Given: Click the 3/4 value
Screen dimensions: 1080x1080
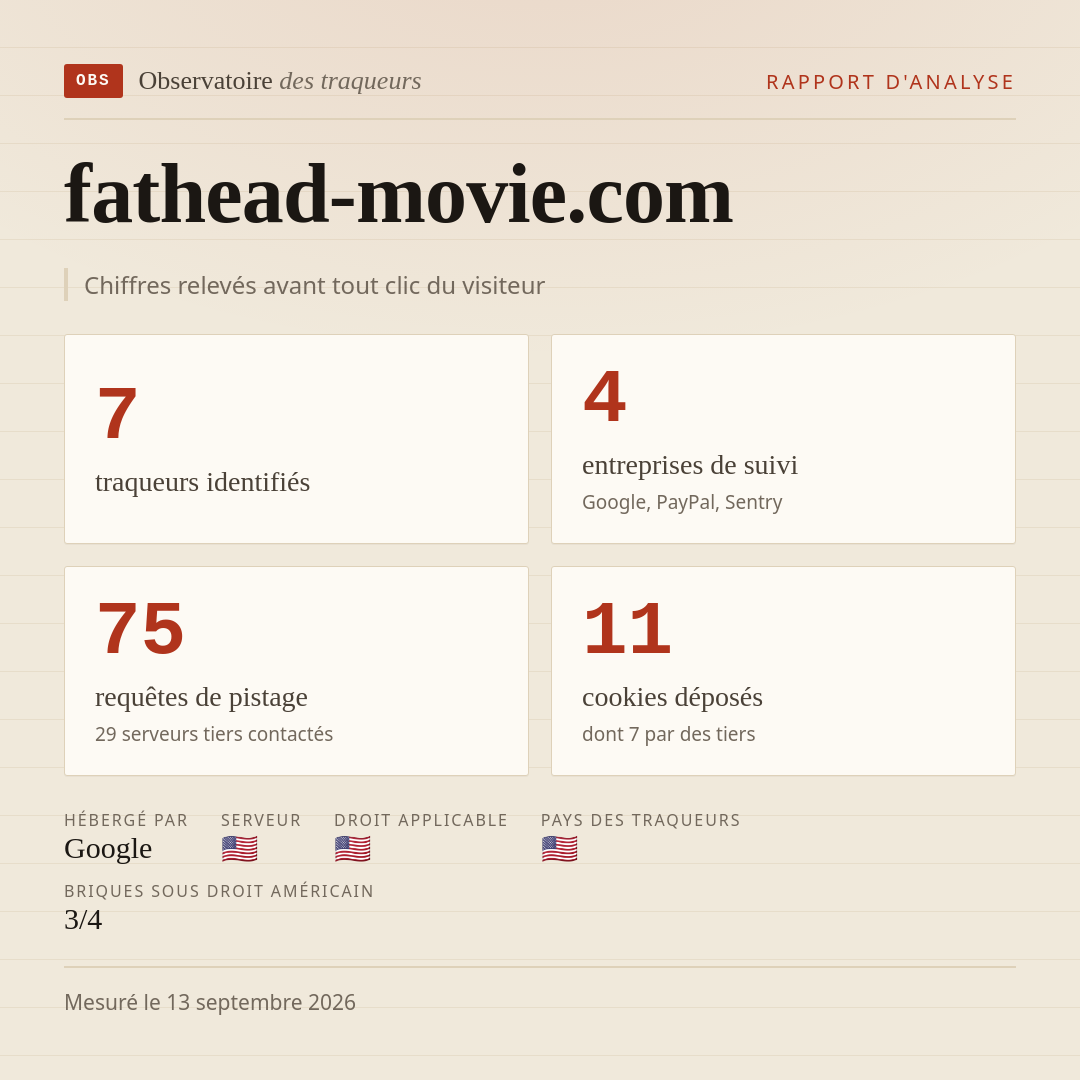Looking at the screenshot, I should tap(83, 920).
